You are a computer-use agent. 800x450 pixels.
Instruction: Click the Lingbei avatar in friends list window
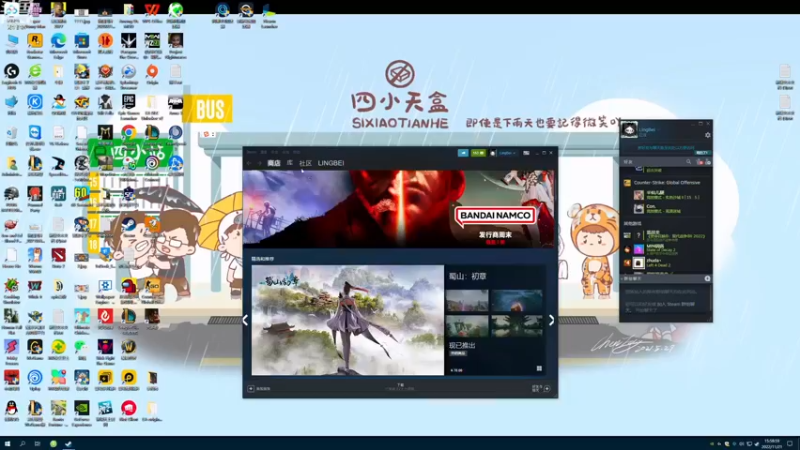coord(629,130)
